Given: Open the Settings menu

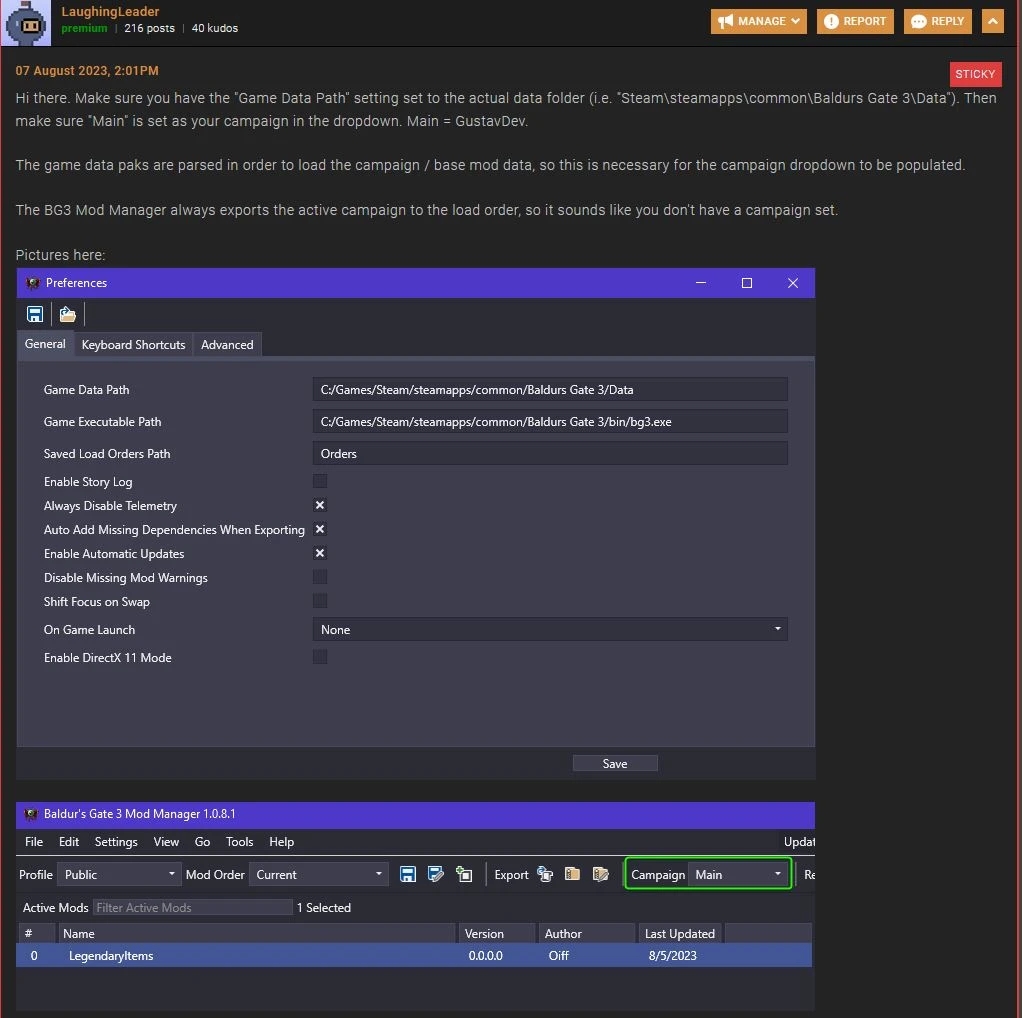Looking at the screenshot, I should pyautogui.click(x=116, y=841).
